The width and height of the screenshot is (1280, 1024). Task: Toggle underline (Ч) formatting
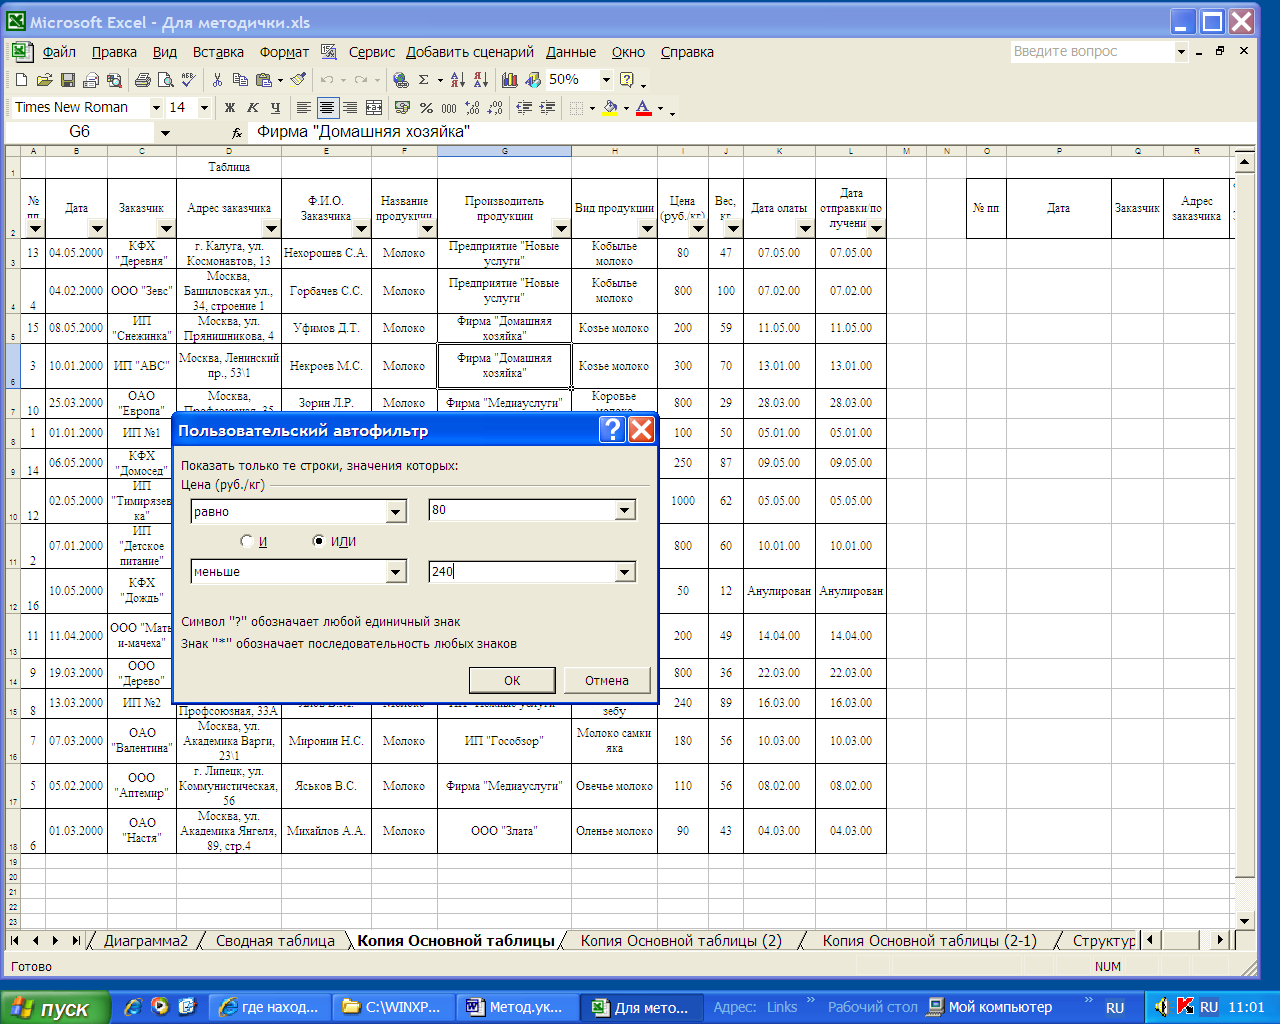pos(276,107)
